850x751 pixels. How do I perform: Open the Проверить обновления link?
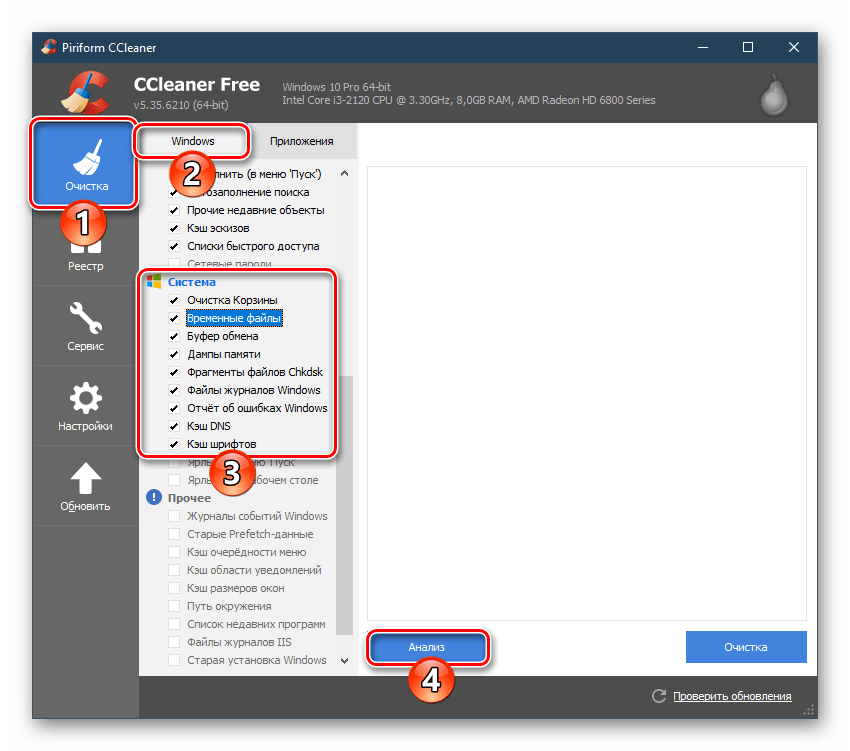click(732, 696)
